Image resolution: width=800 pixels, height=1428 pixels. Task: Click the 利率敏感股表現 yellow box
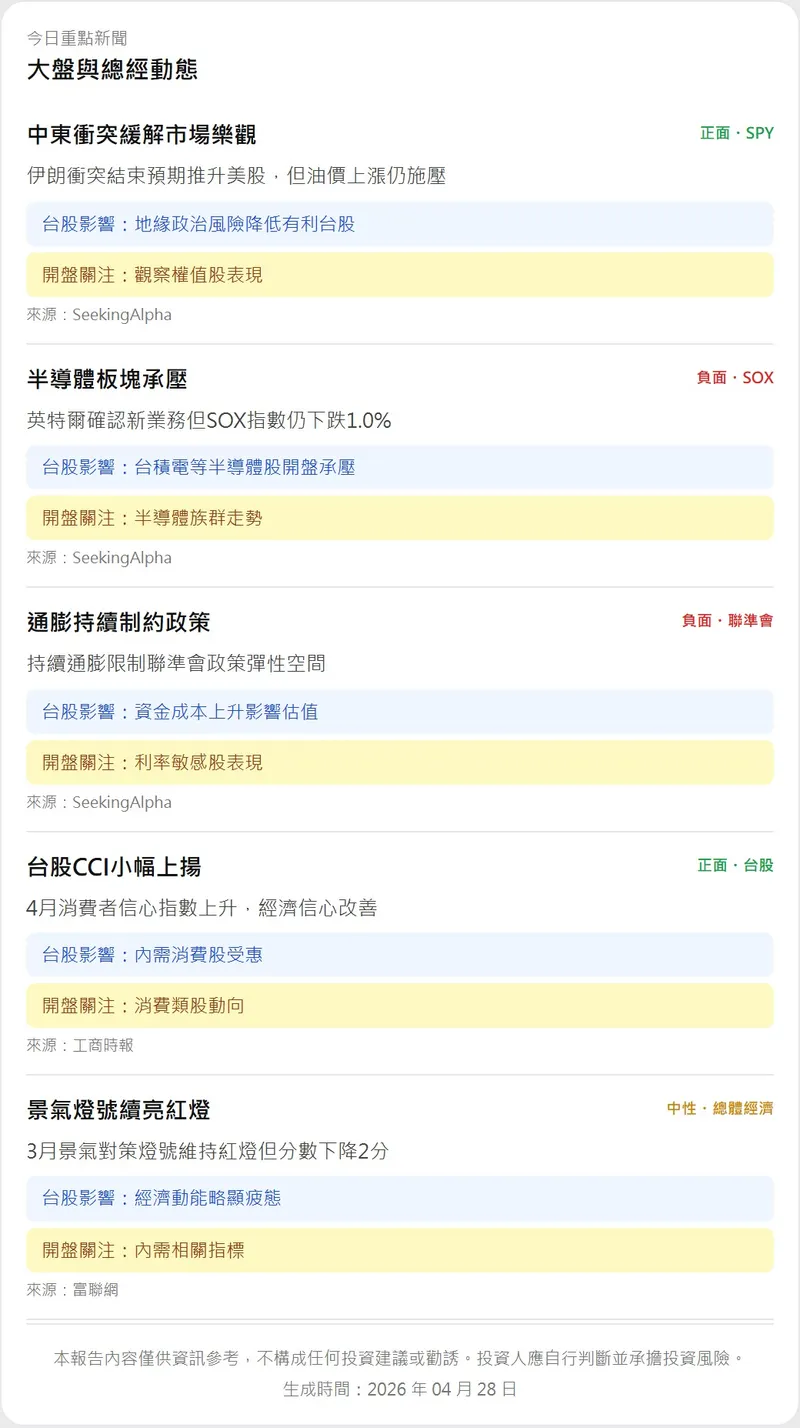coord(399,762)
